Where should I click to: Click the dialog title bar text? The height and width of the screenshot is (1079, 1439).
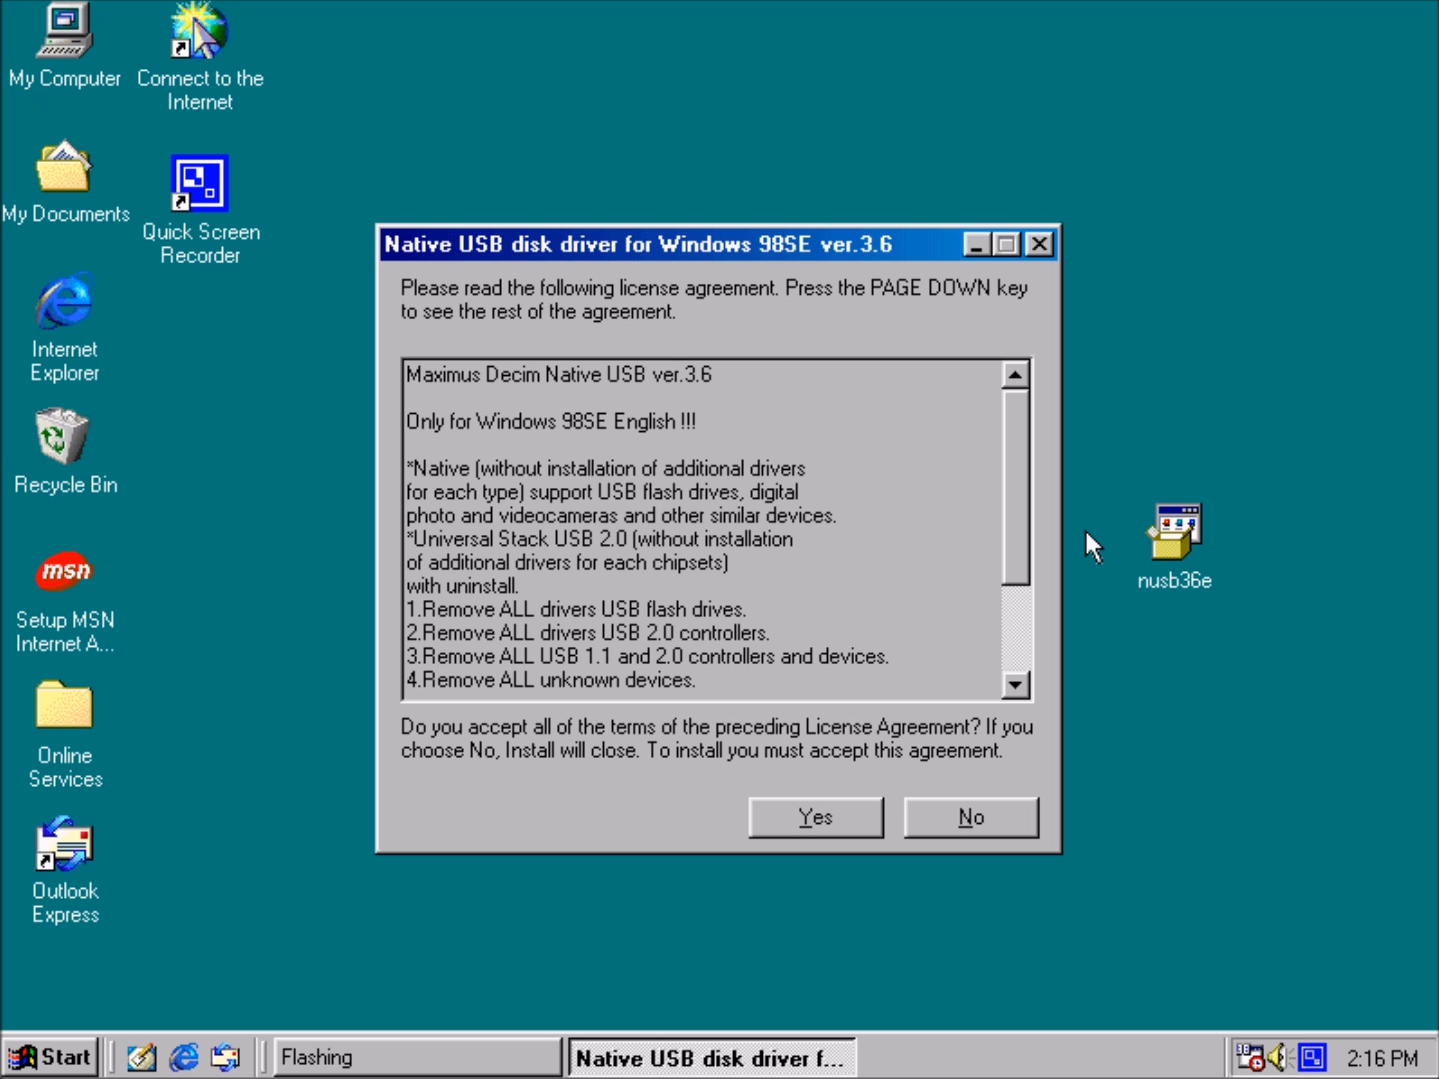click(x=638, y=244)
